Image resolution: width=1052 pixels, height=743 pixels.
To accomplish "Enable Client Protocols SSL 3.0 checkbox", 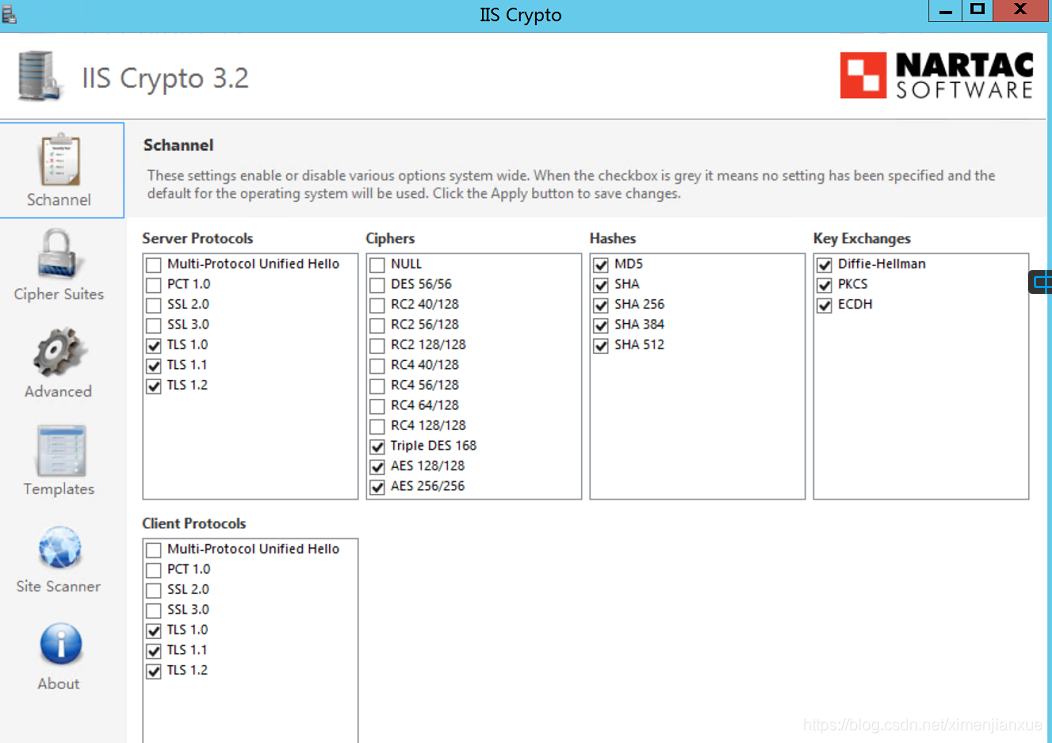I will pyautogui.click(x=154, y=610).
